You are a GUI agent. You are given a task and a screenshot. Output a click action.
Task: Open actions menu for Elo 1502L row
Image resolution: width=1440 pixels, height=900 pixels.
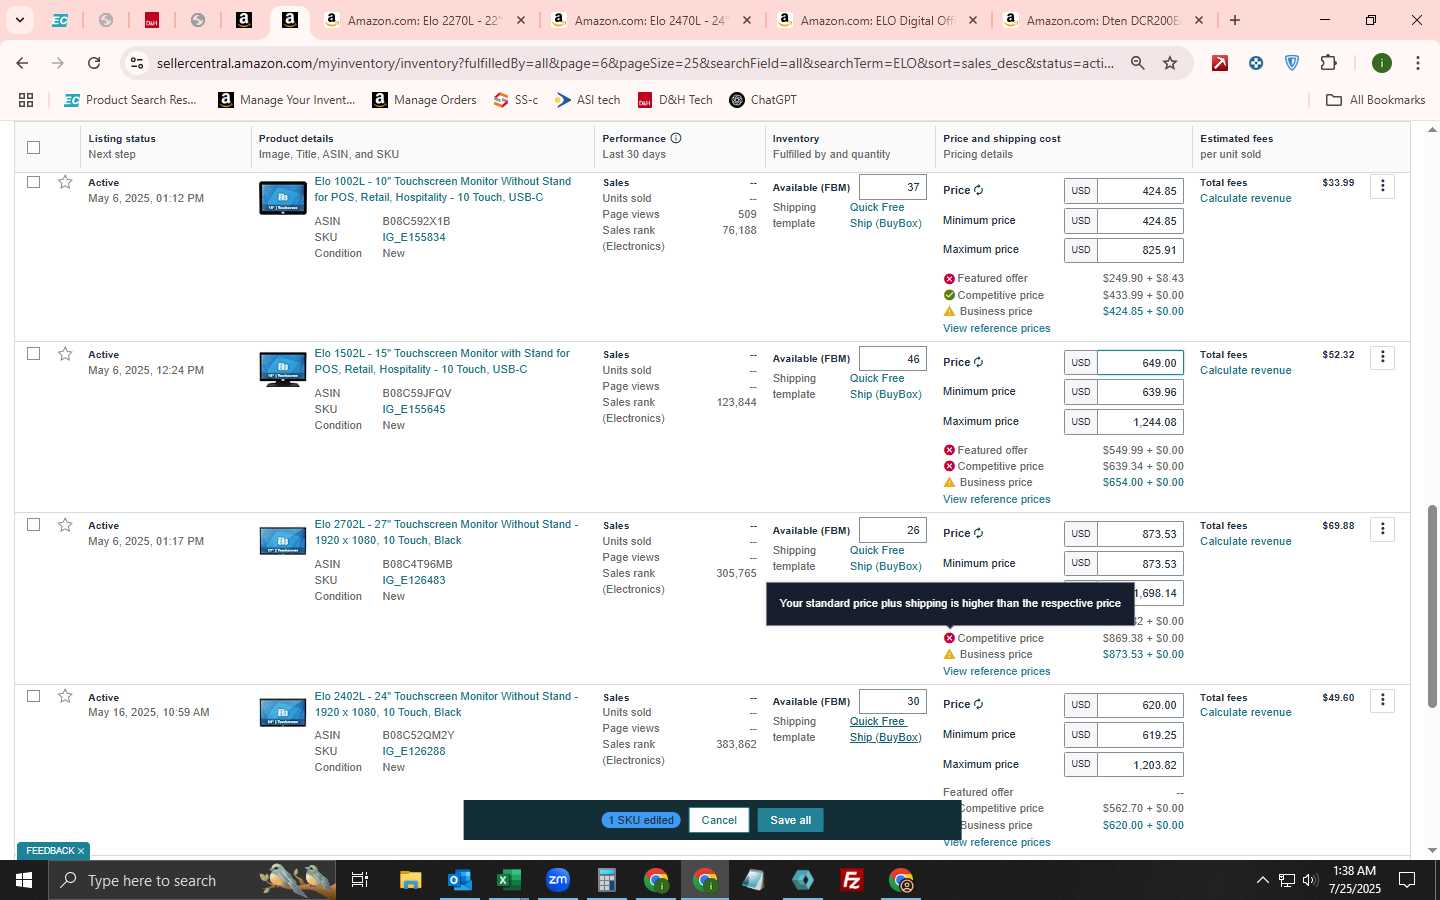coord(1382,357)
